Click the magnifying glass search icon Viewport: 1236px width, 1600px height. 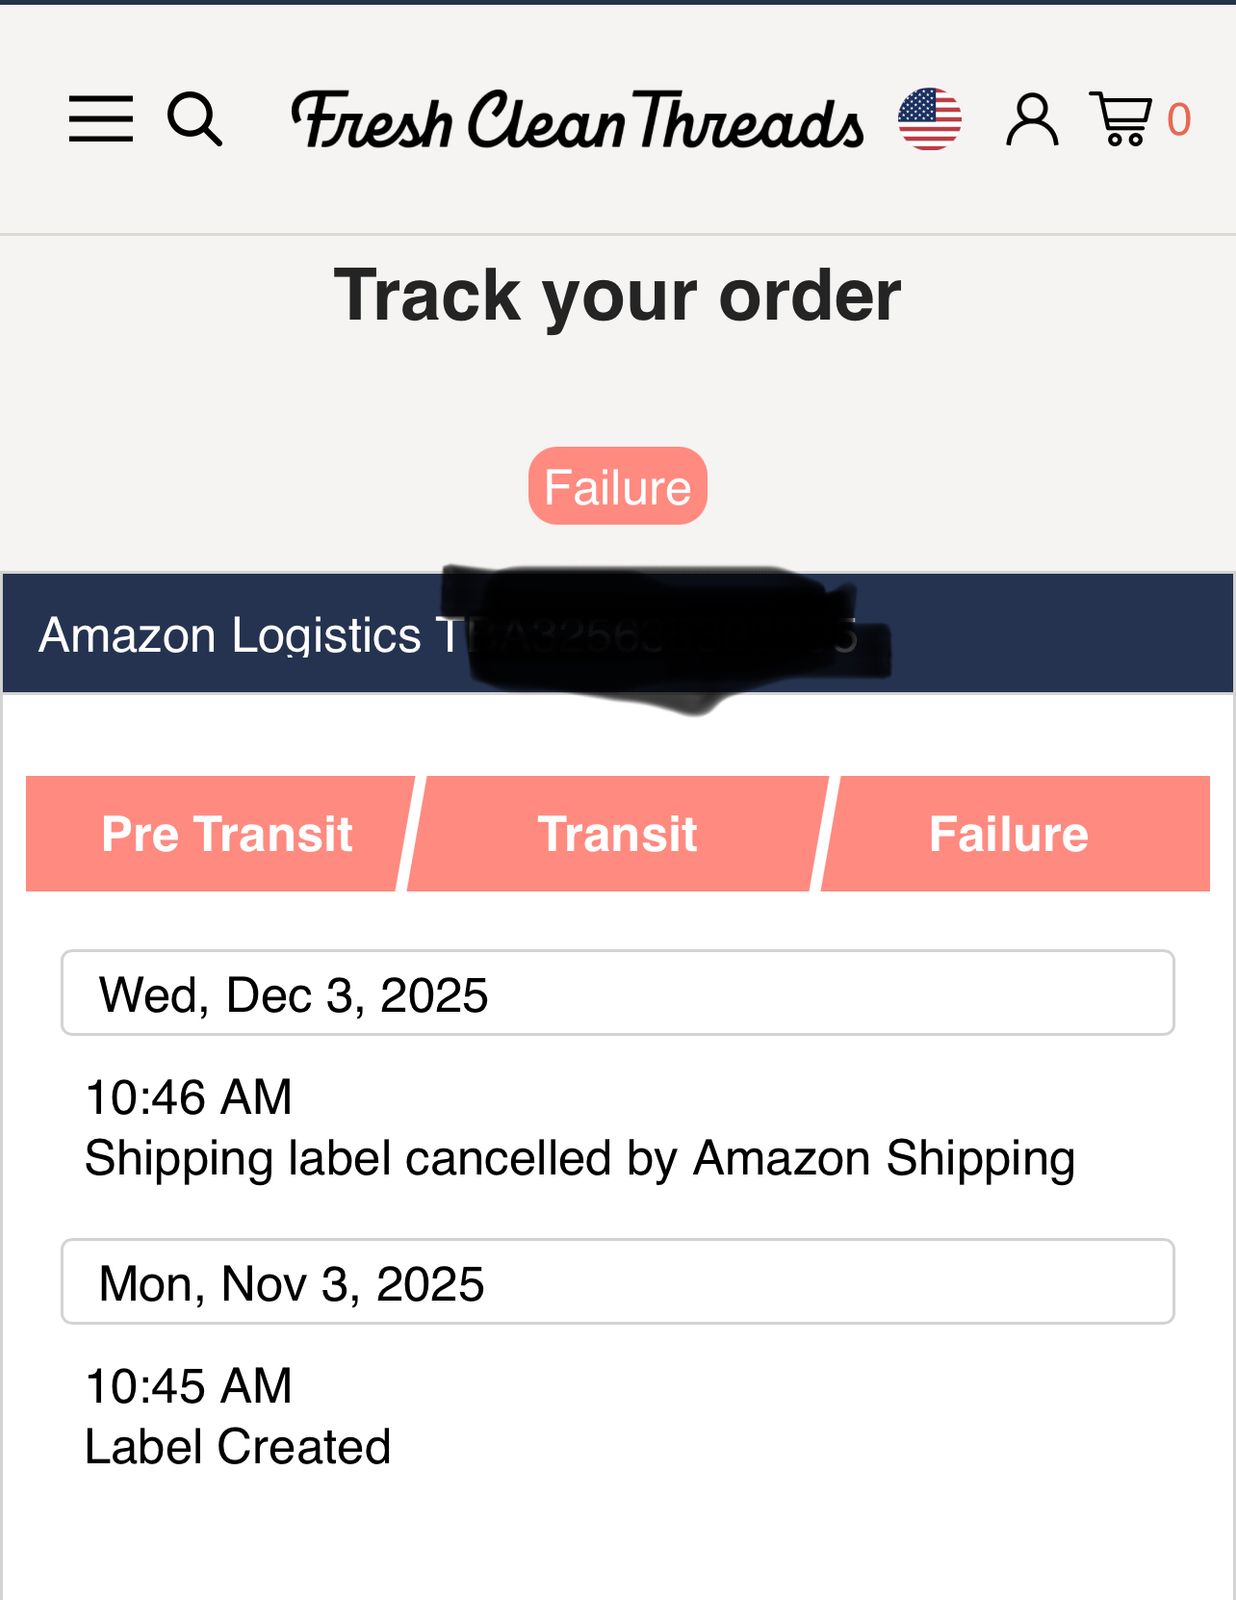point(194,119)
